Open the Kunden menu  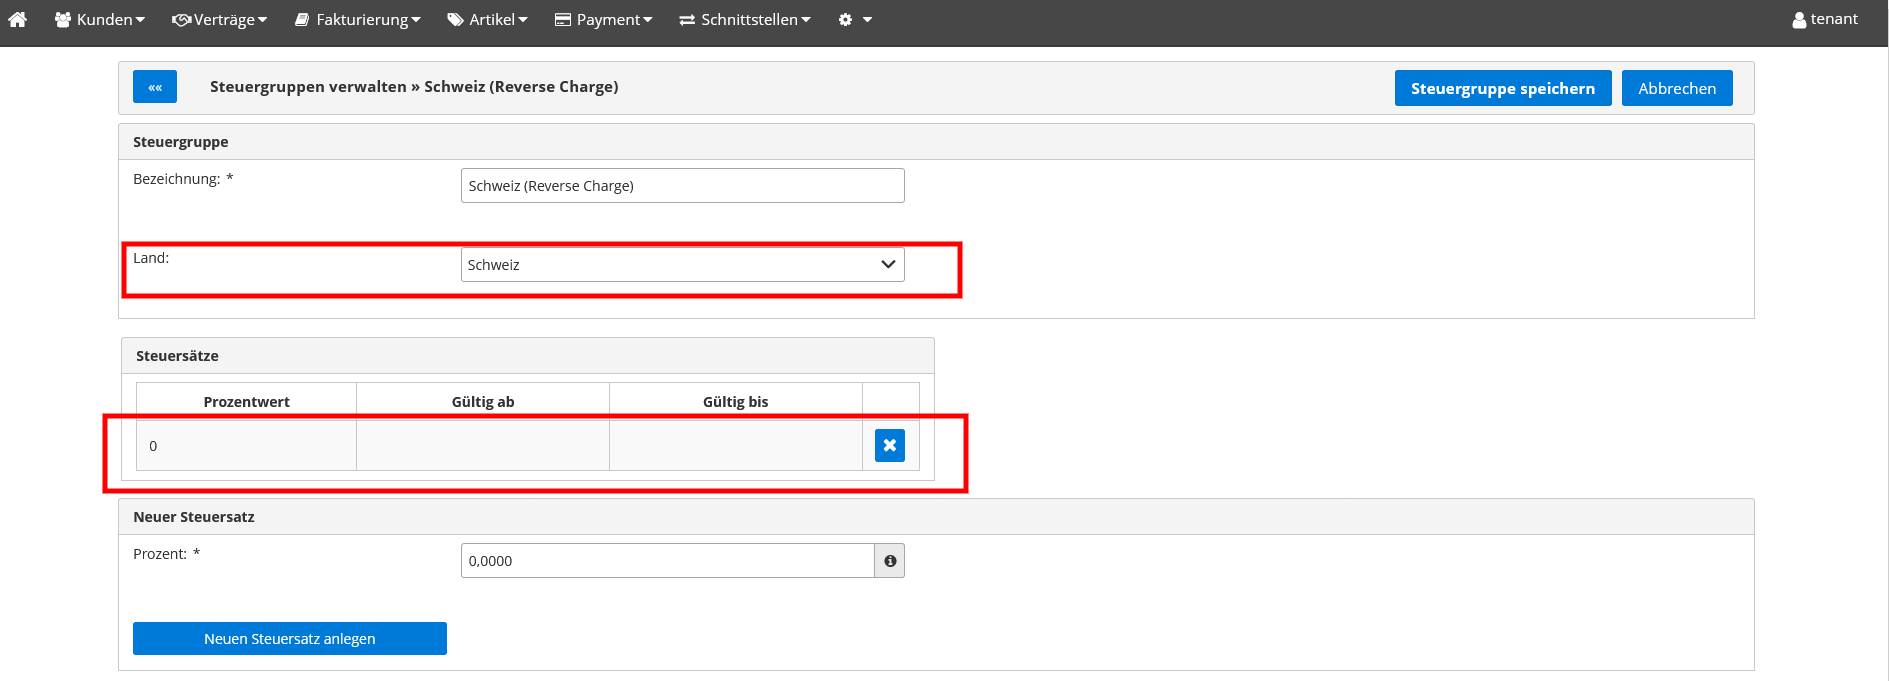(x=100, y=19)
